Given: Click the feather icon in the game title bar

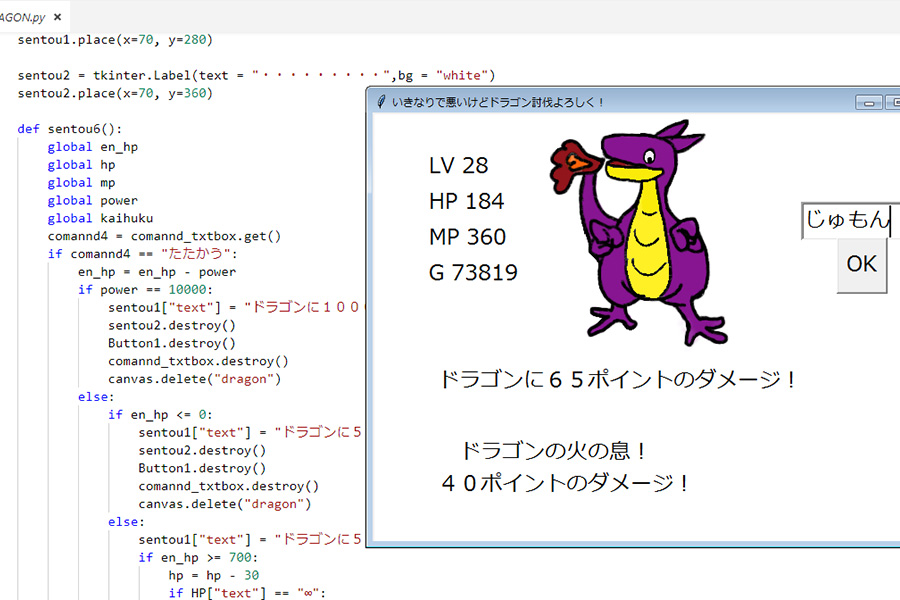Looking at the screenshot, I should click(x=381, y=102).
